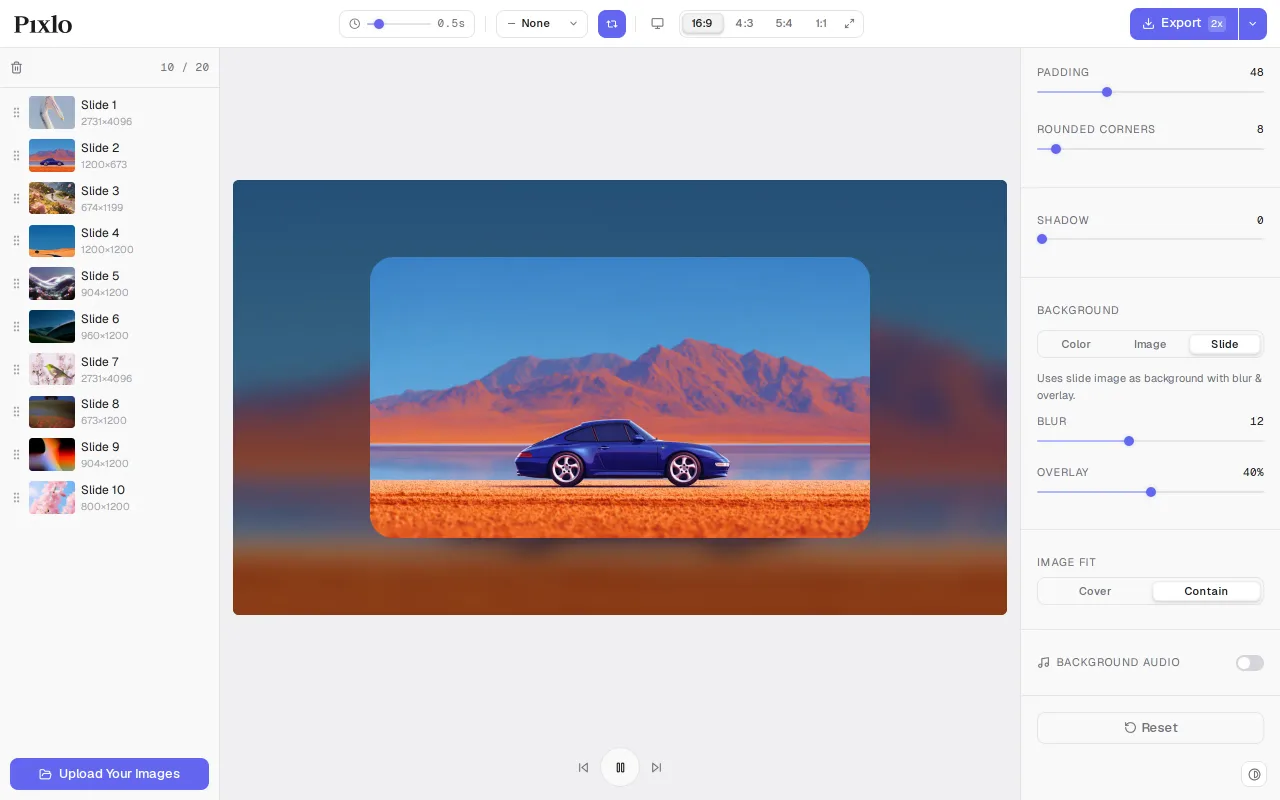This screenshot has width=1280, height=800.
Task: Select Slide 6 thumbnail
Action: (x=52, y=327)
